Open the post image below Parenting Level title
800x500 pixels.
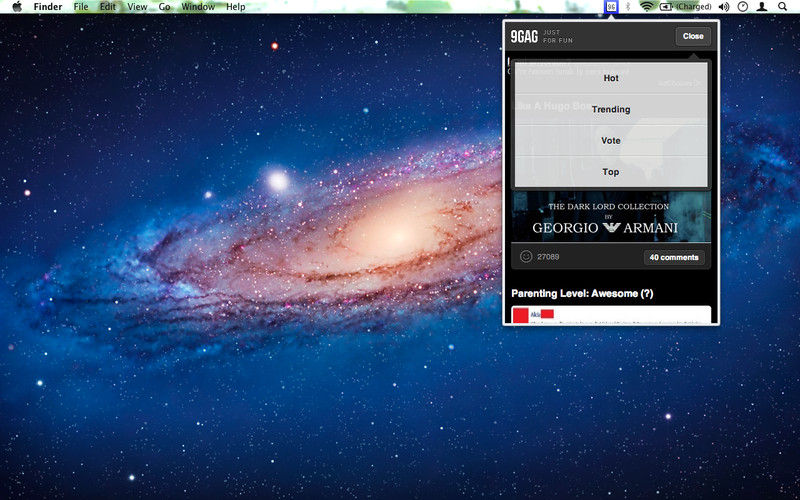tap(611, 314)
